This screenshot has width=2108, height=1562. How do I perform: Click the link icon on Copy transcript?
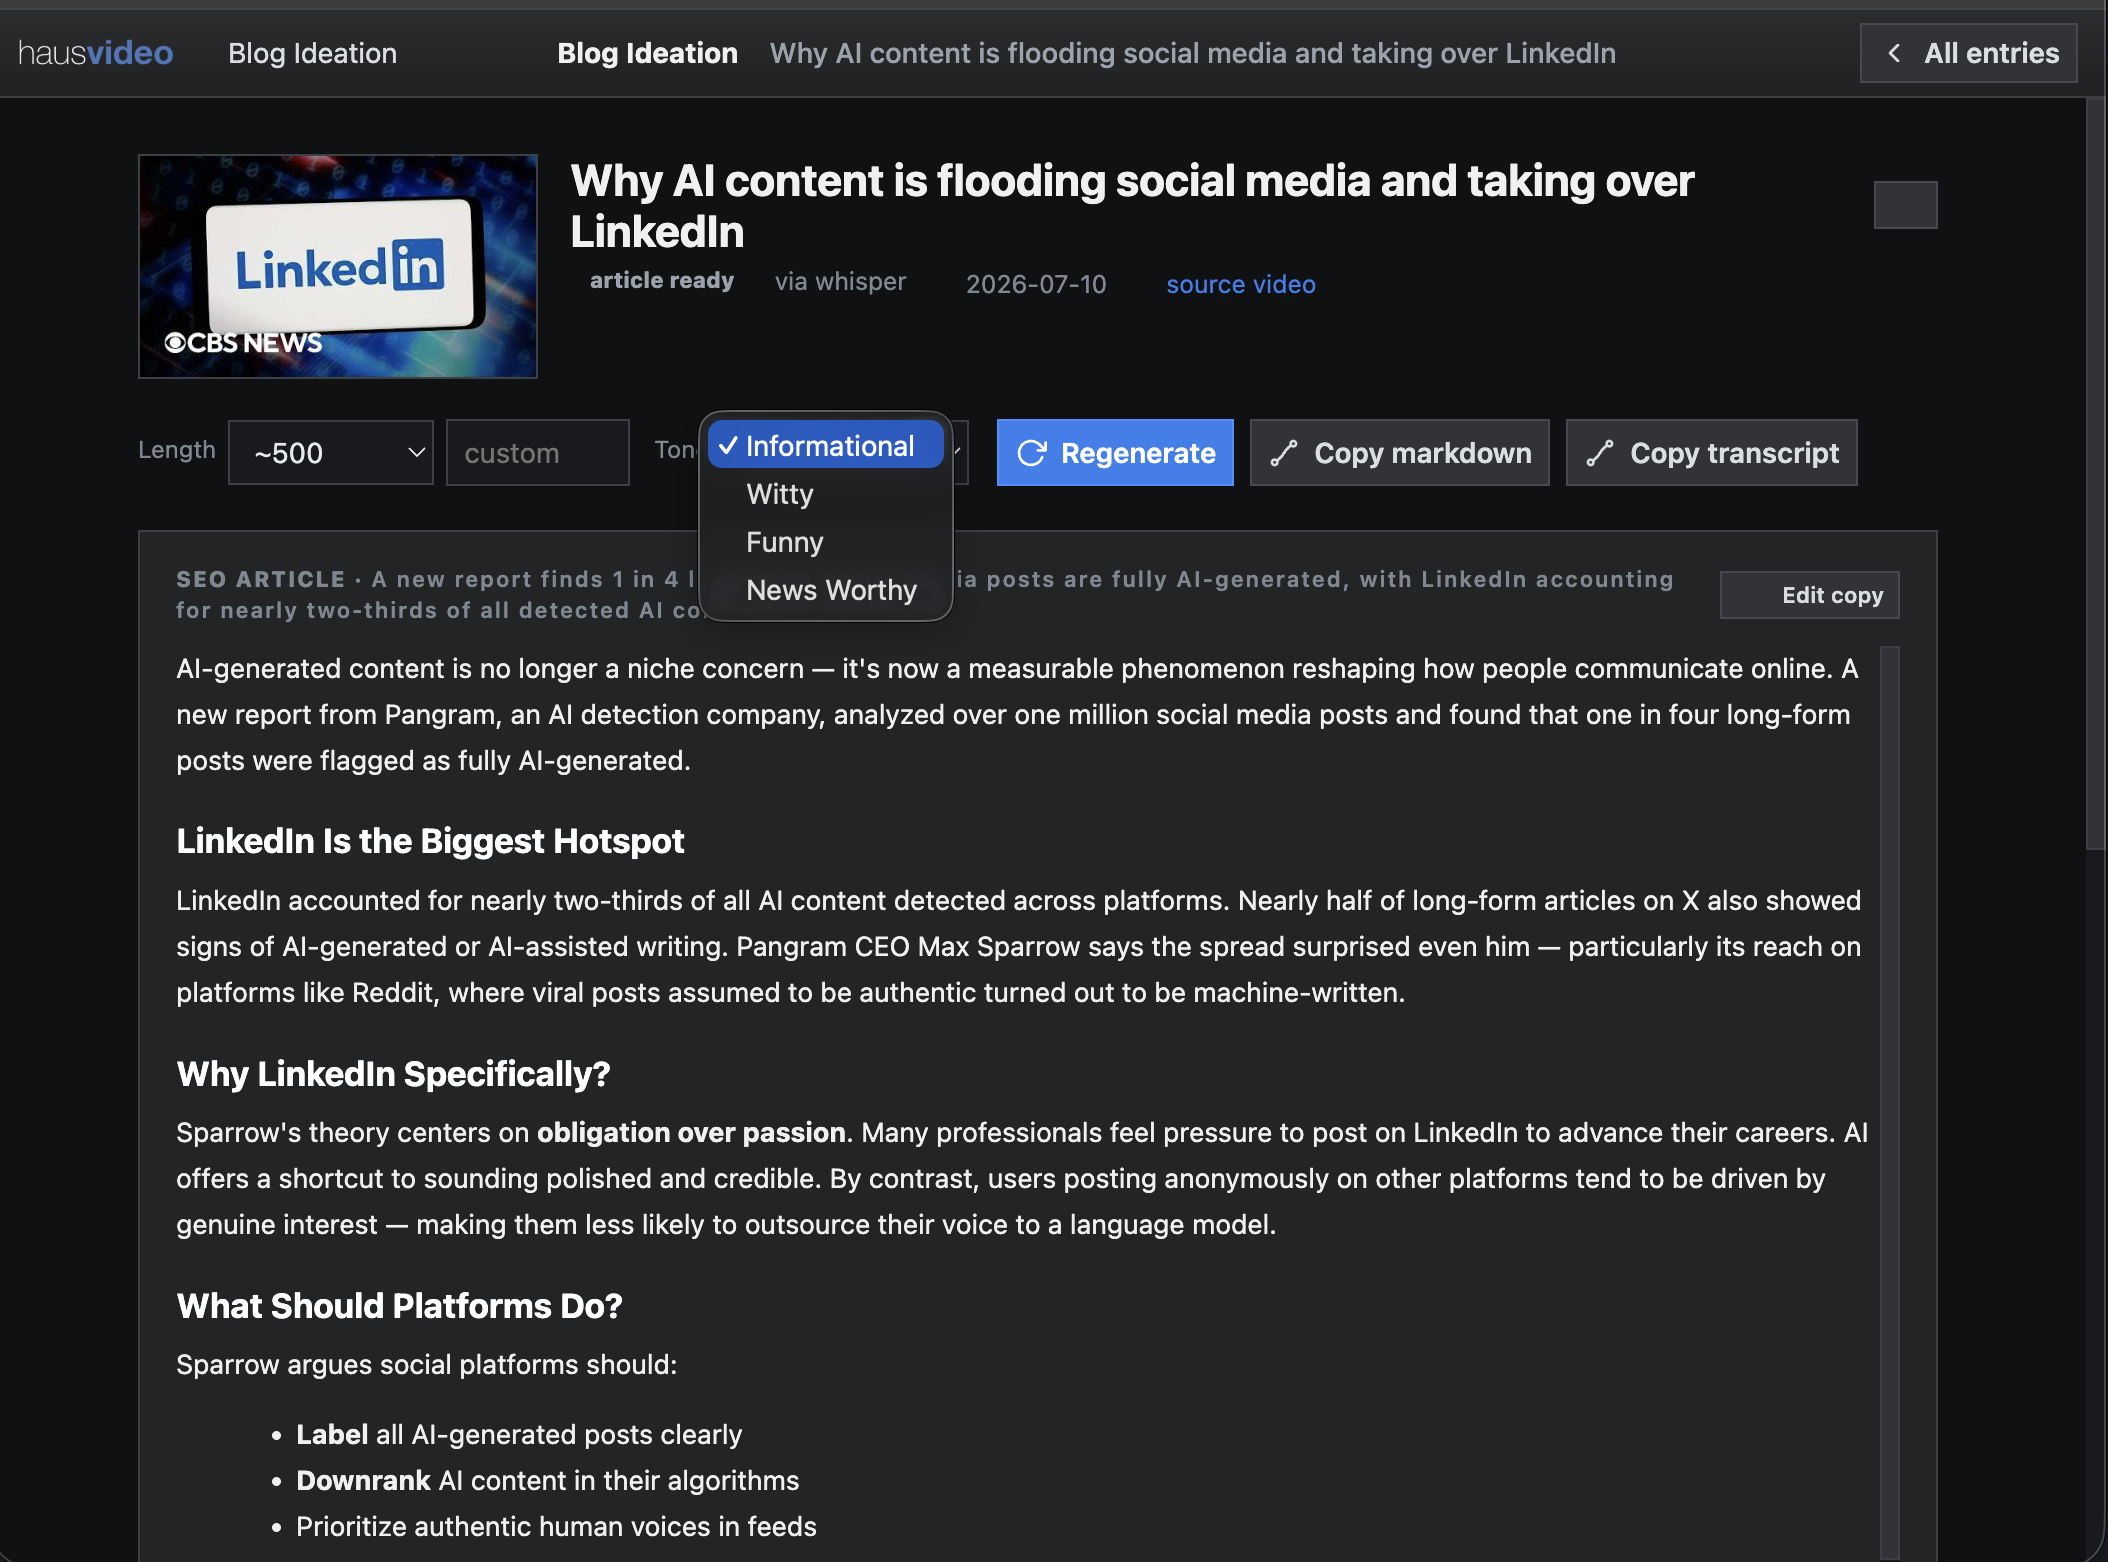click(1600, 453)
